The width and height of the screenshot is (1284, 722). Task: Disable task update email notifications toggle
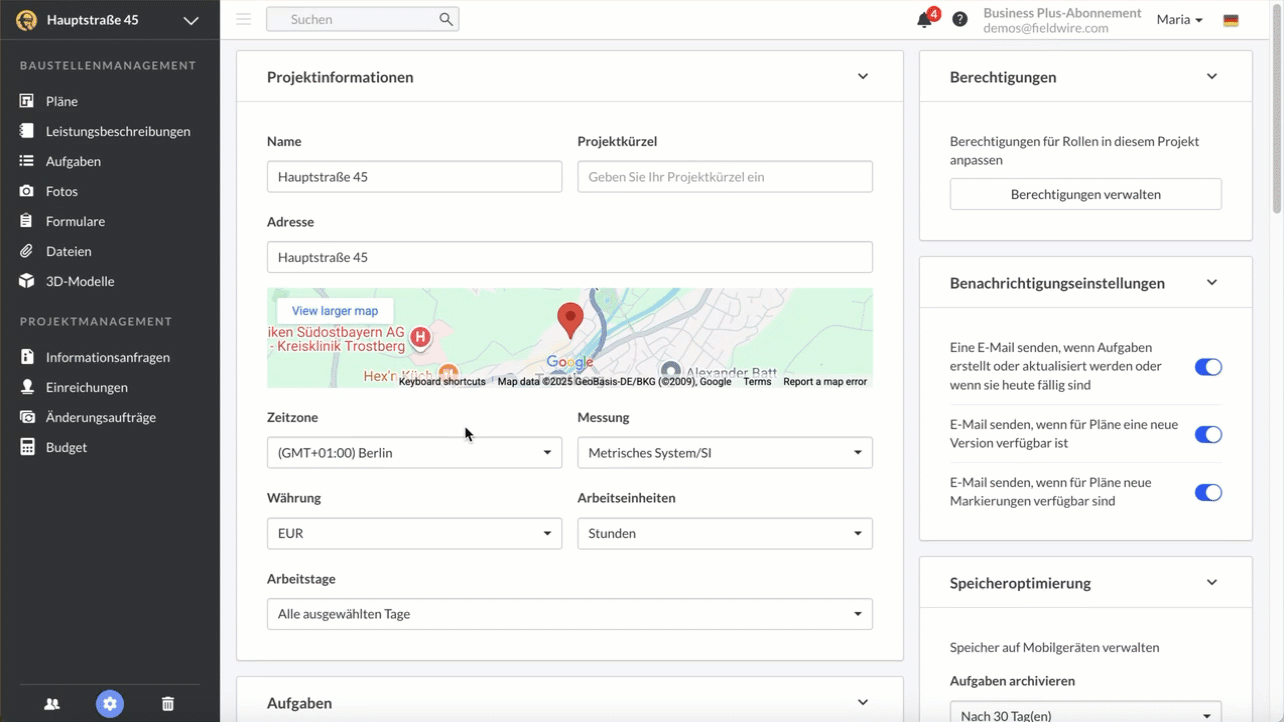coord(1208,367)
